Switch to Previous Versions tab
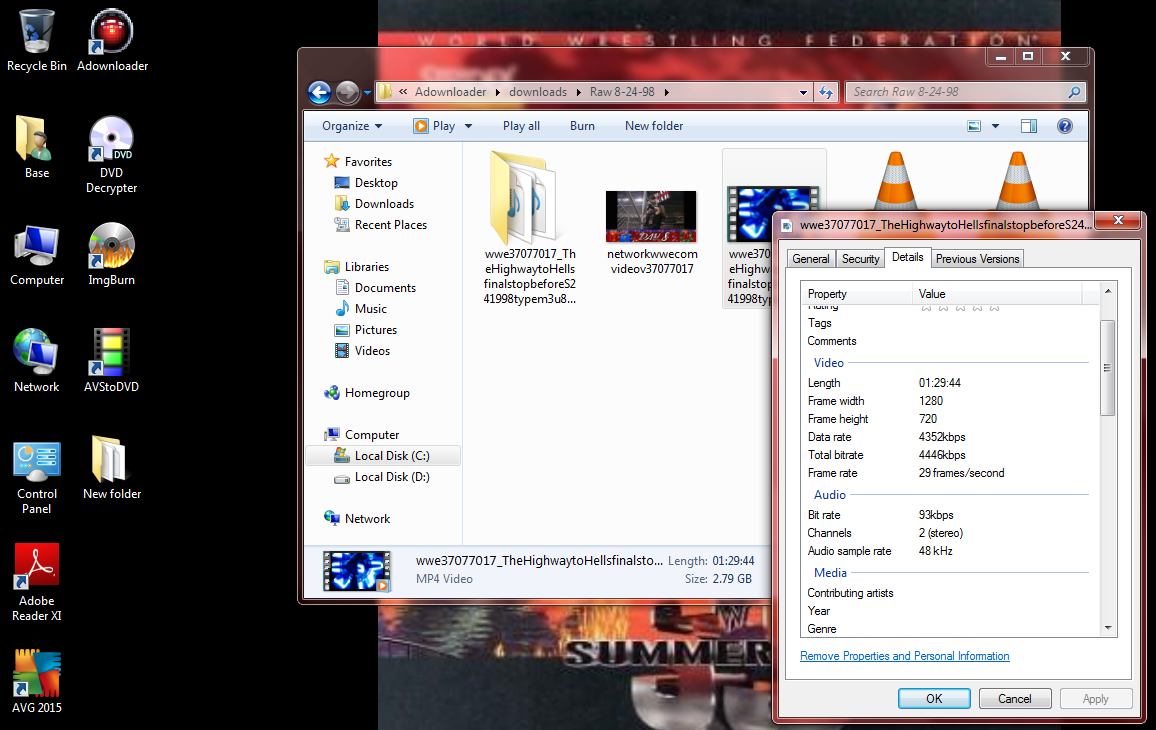Viewport: 1156px width, 730px height. tap(978, 259)
